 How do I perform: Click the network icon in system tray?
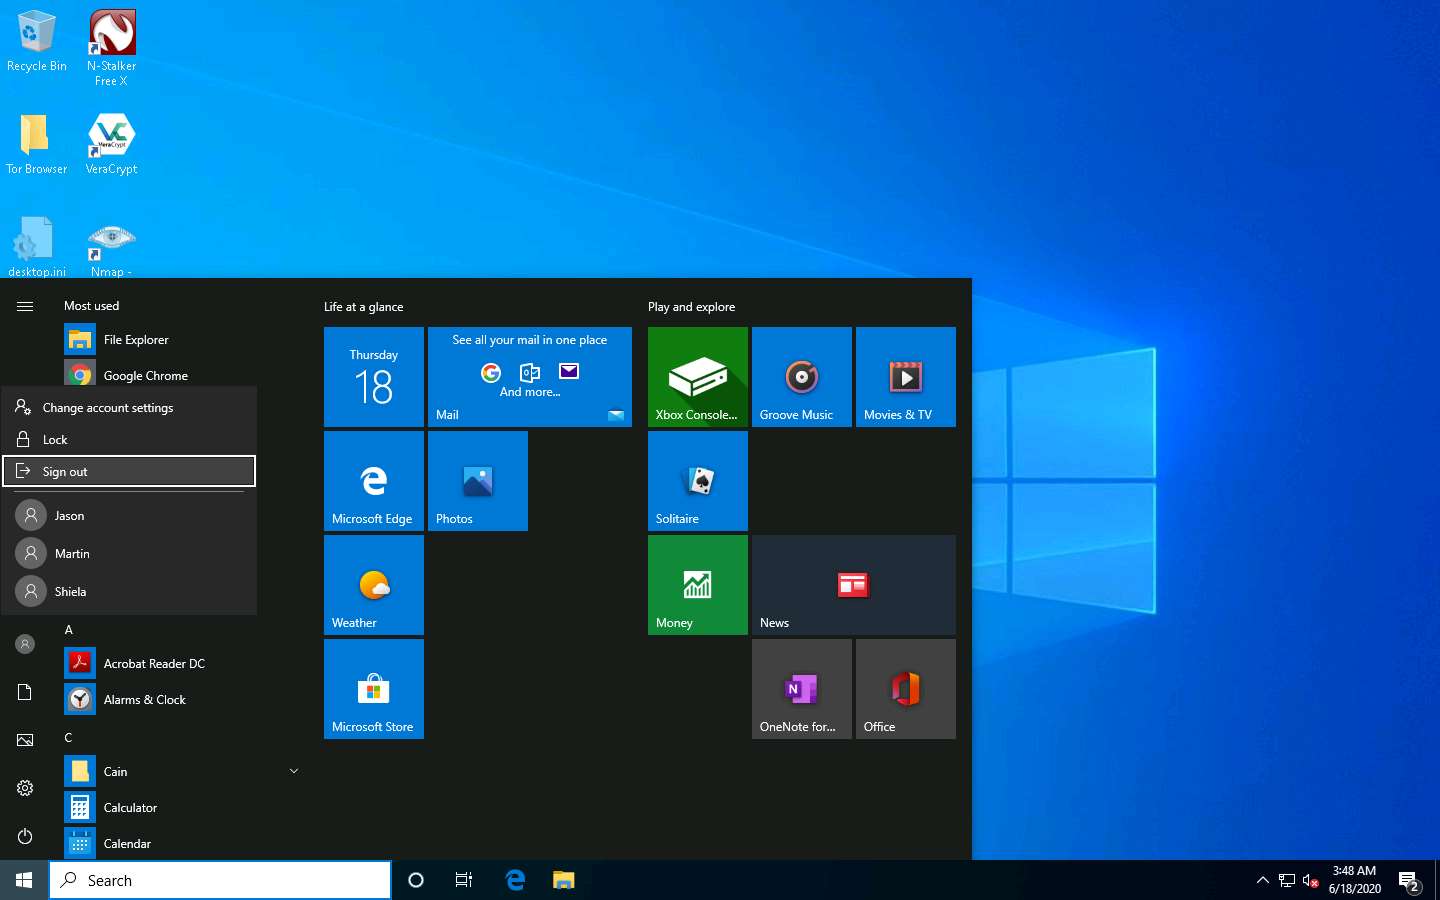point(1287,881)
